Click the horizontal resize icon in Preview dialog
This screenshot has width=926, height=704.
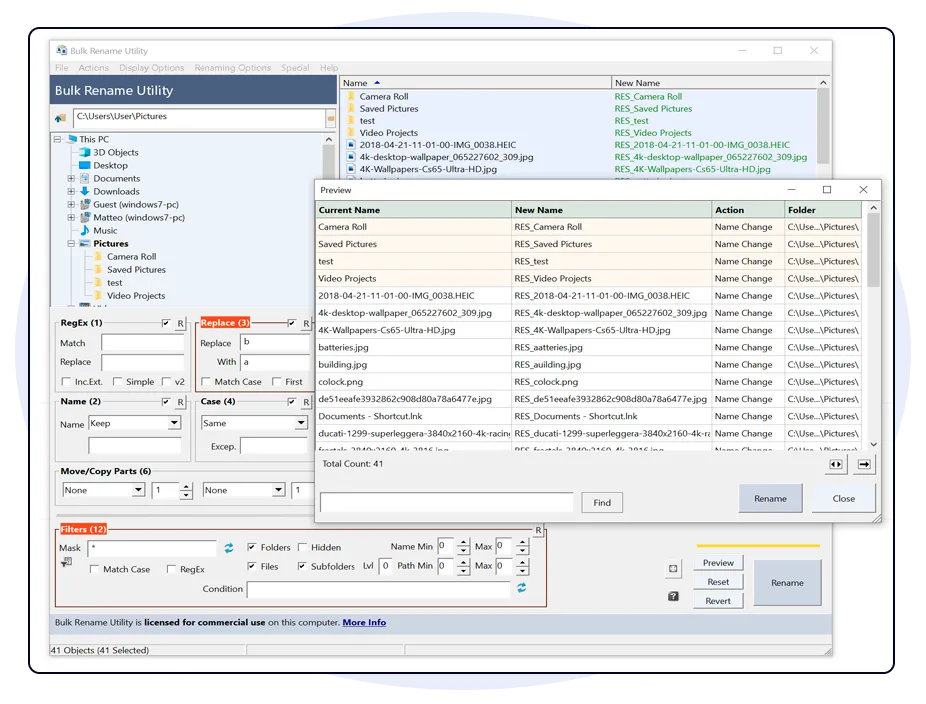(837, 464)
